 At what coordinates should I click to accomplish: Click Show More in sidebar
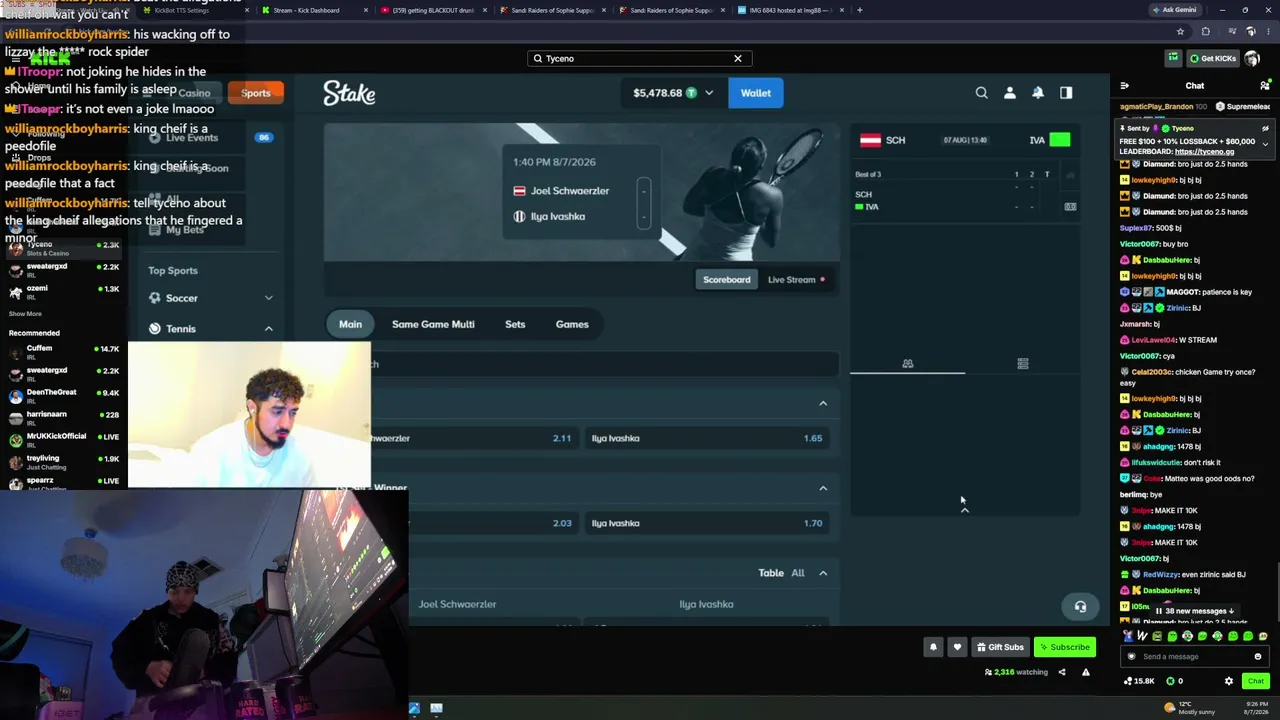coord(25,314)
